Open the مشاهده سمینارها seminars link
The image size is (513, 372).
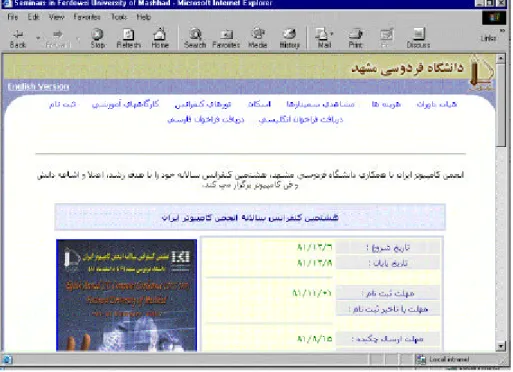[x=320, y=105]
